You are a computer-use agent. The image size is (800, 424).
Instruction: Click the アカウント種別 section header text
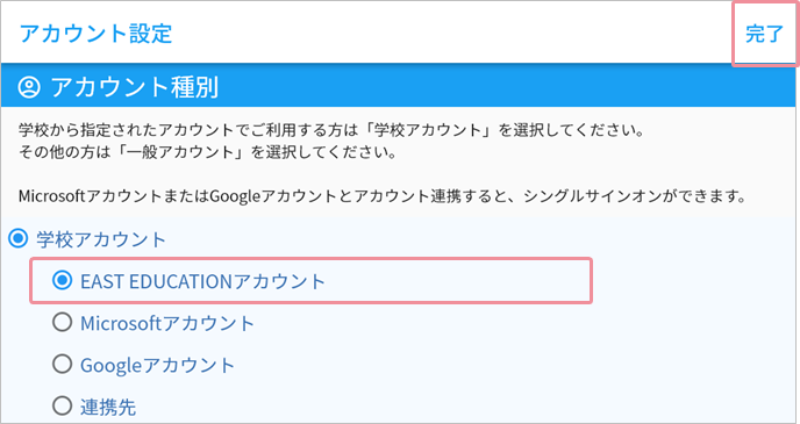tap(135, 87)
